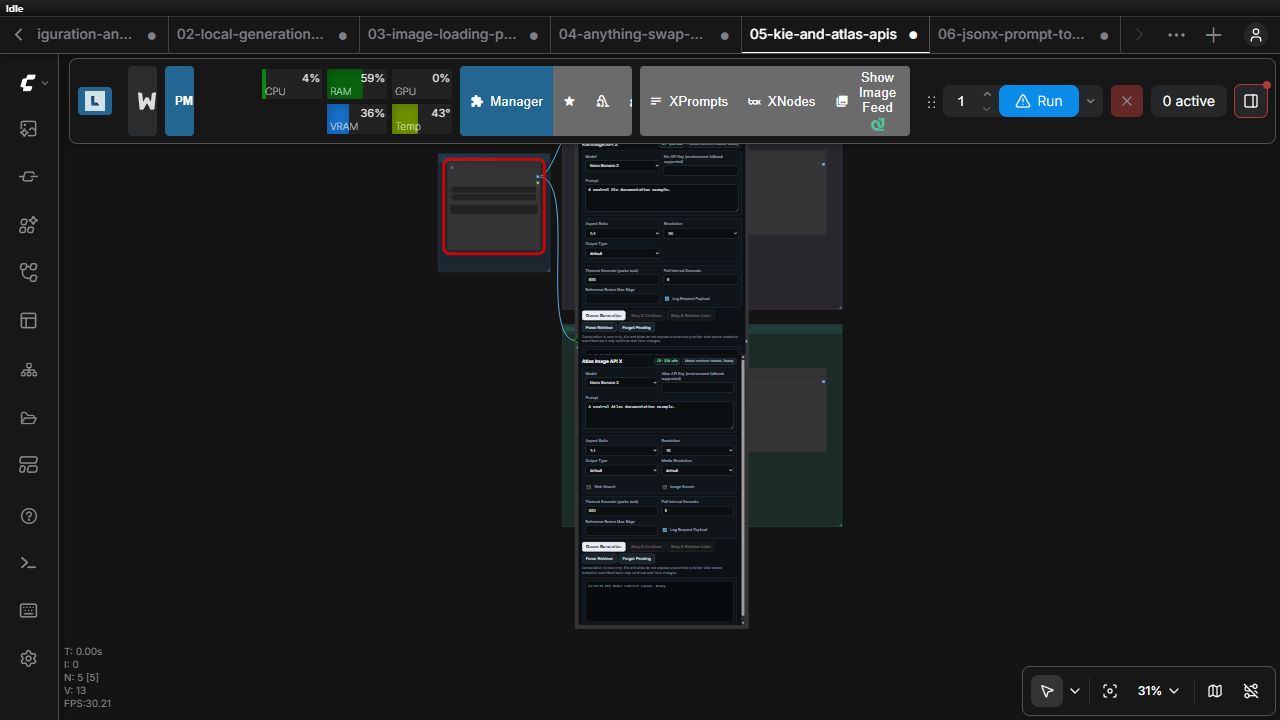
Task: Go to the previous workflow tabs
Action: click(x=18, y=35)
